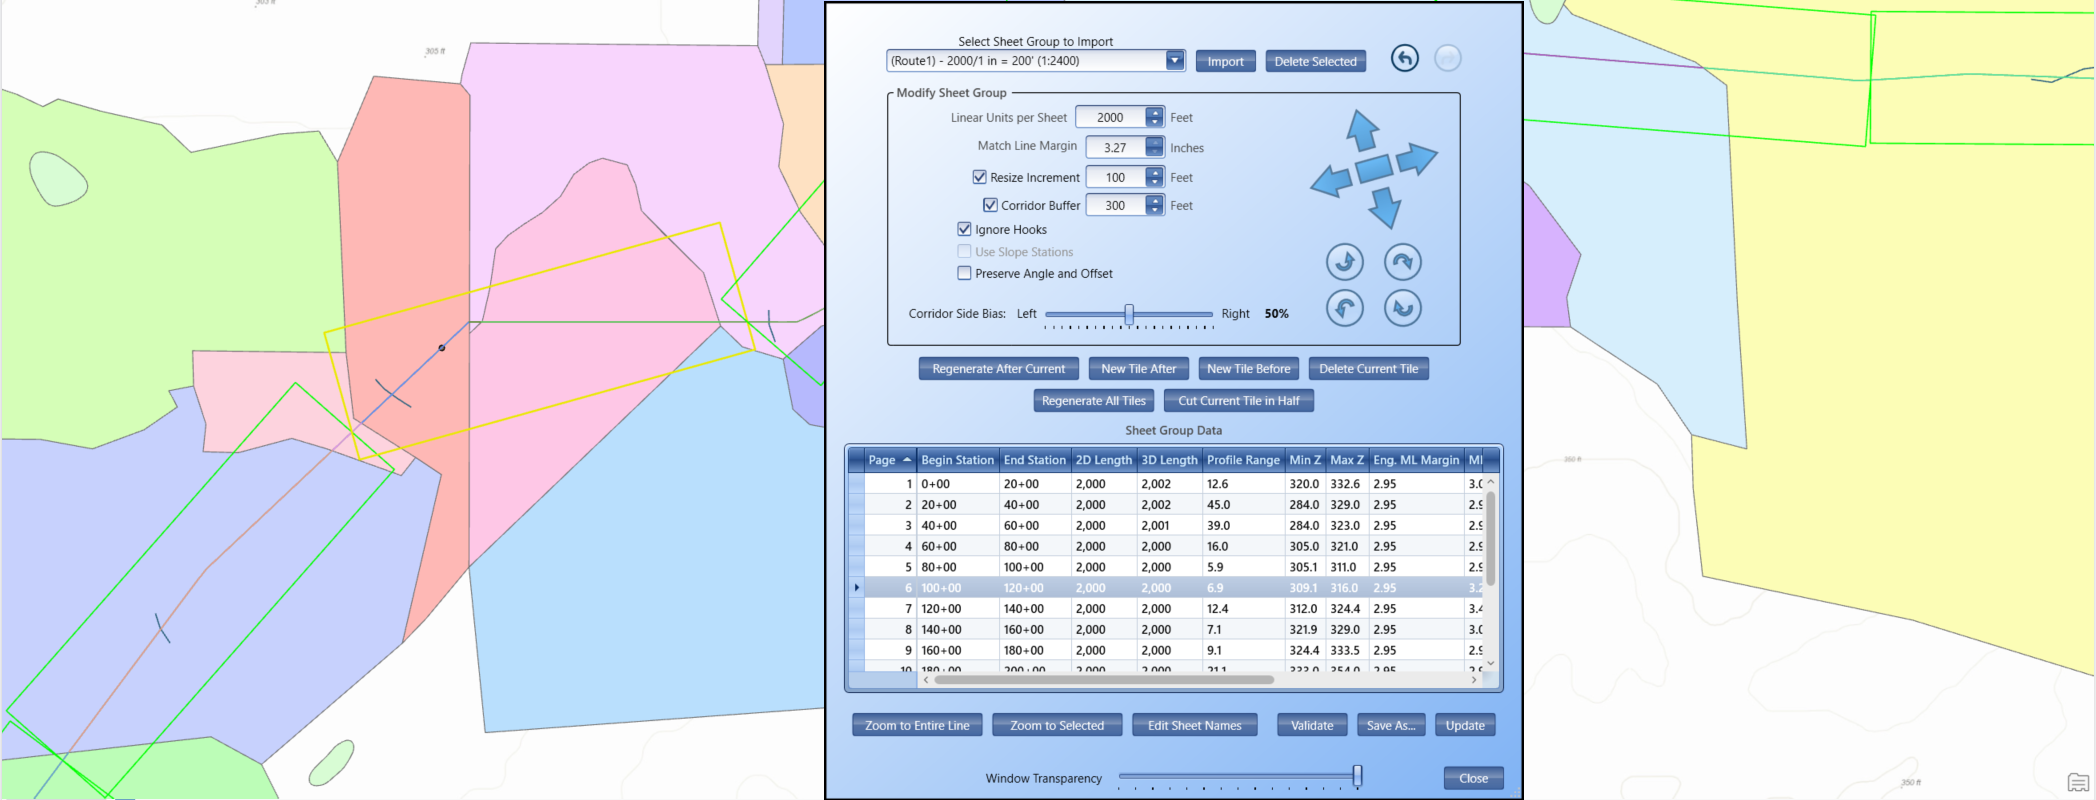Toggle the Corridor Buffer checkbox

point(990,205)
